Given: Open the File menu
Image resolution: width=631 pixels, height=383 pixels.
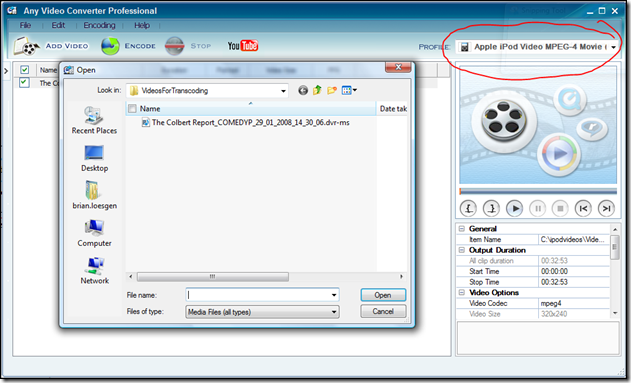Looking at the screenshot, I should point(25,25).
